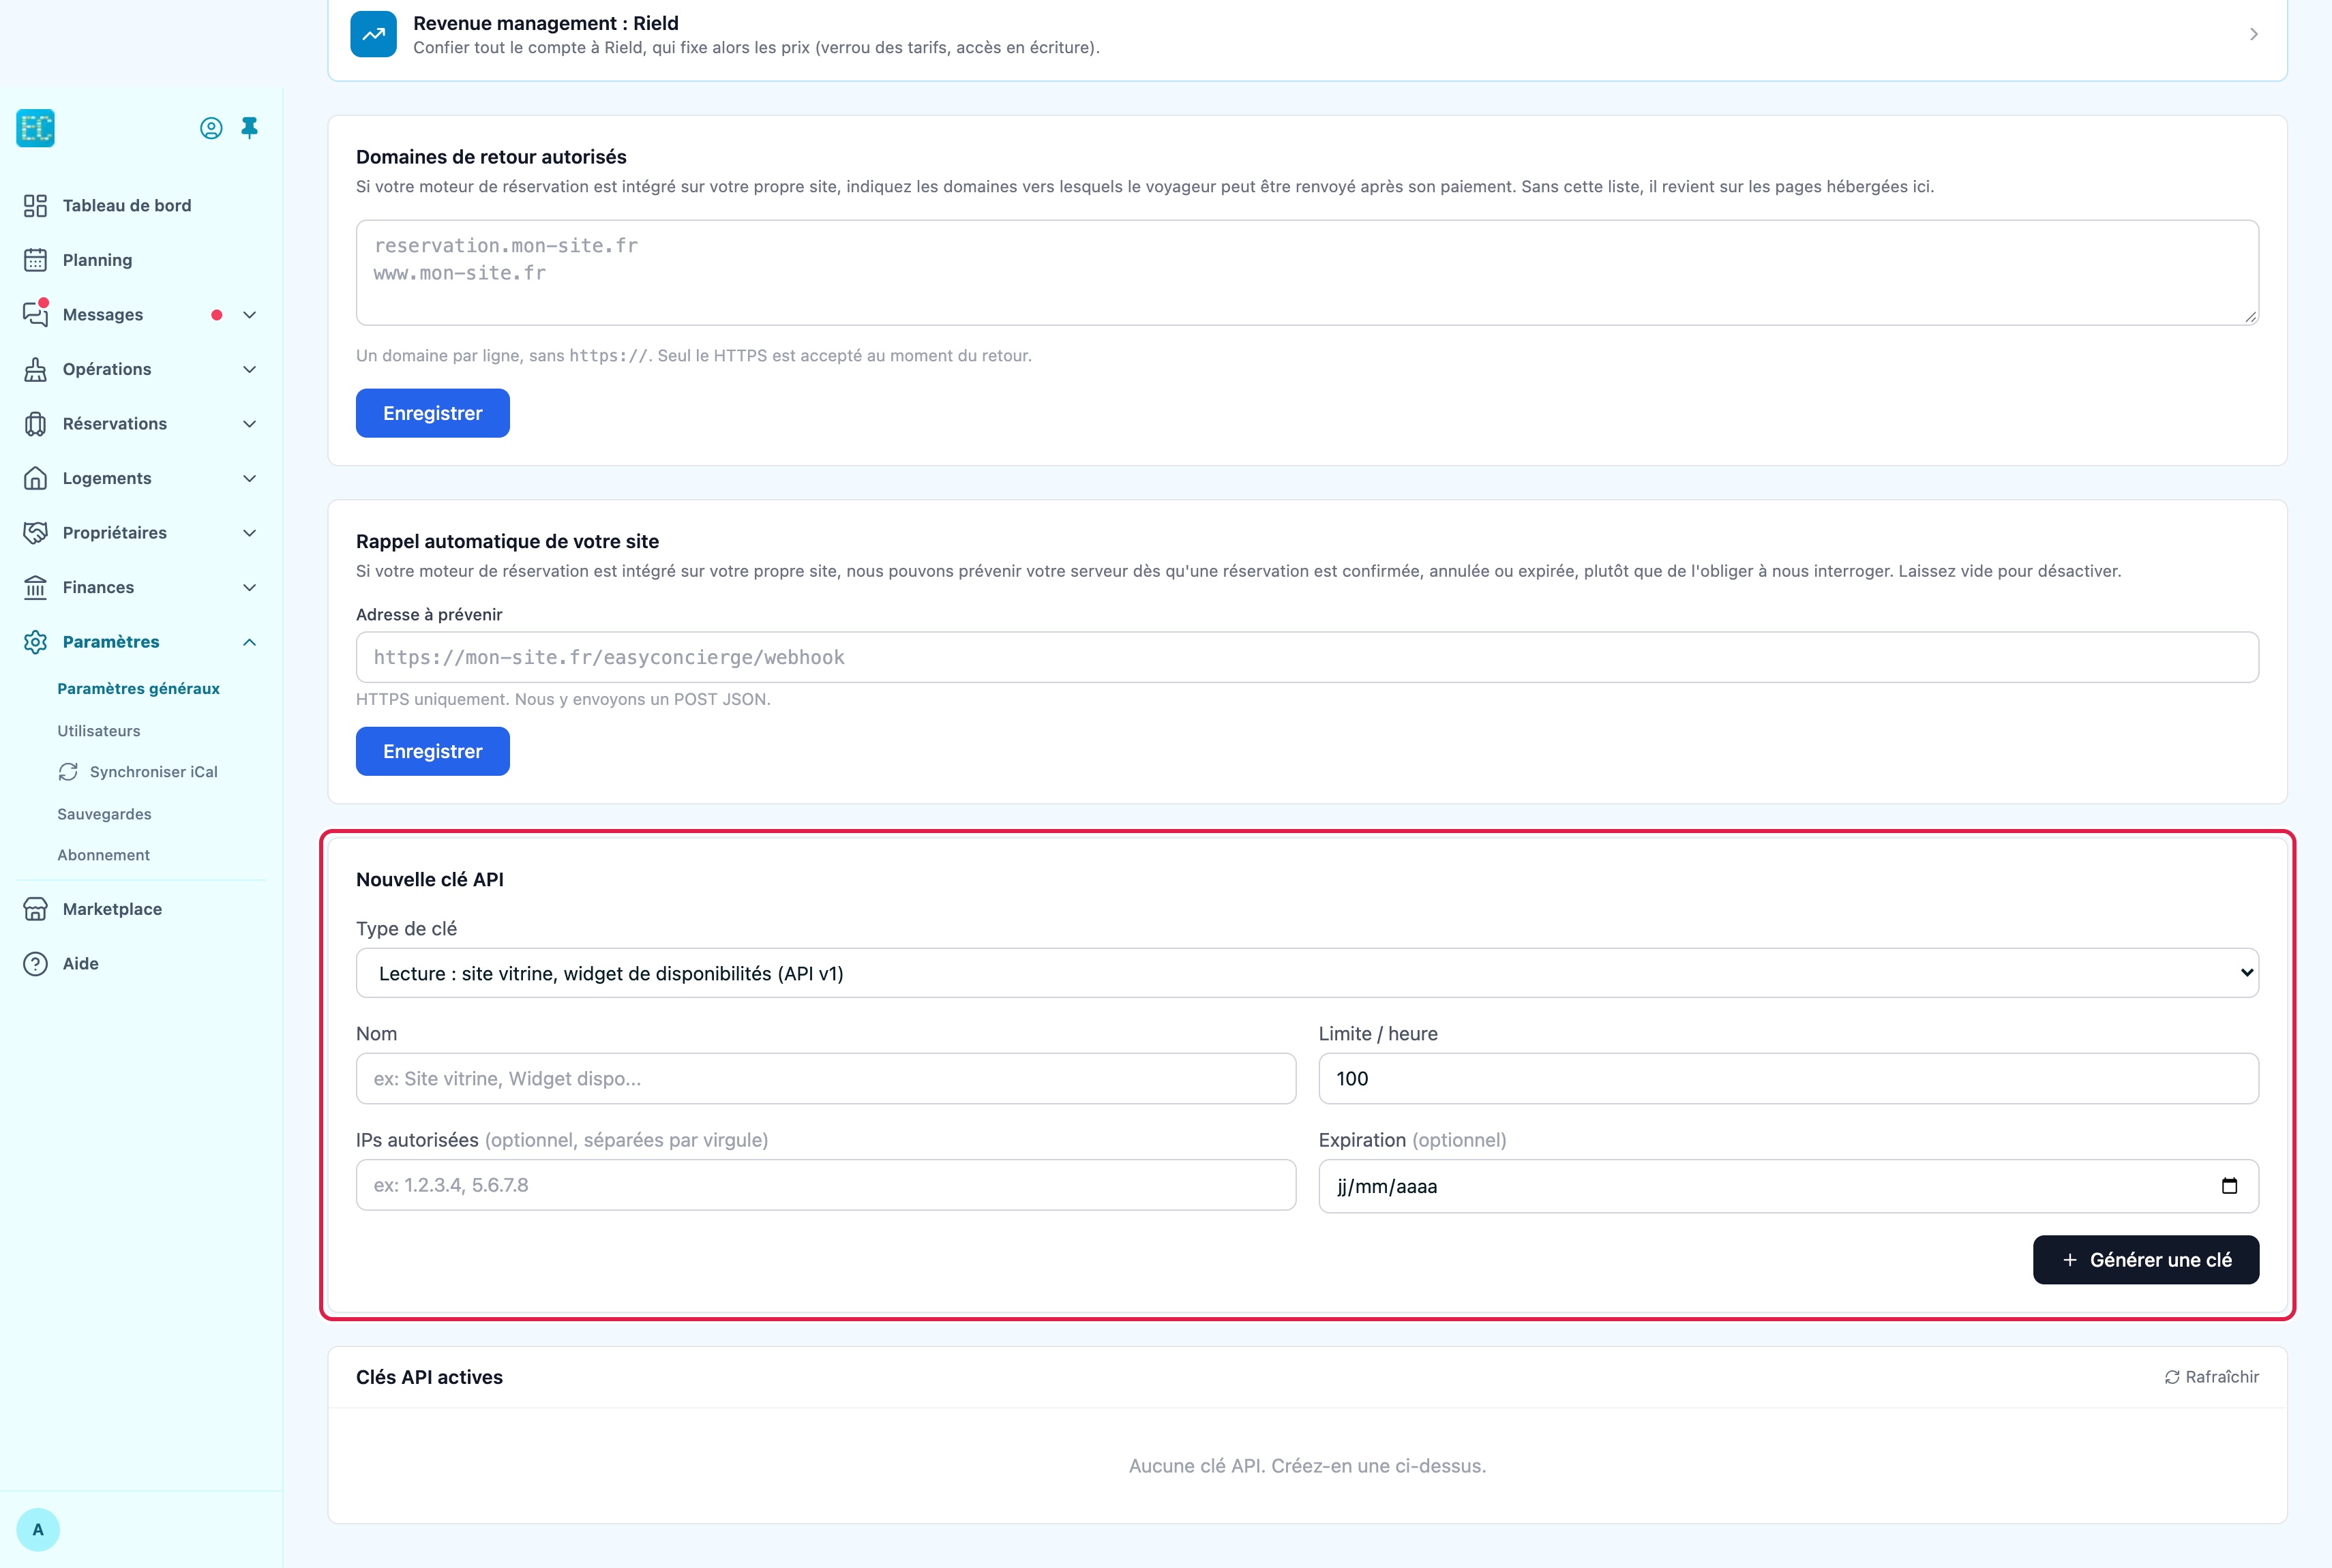Viewport: 2332px width, 1568px height.
Task: Click the Messages chat icon
Action: (x=35, y=314)
